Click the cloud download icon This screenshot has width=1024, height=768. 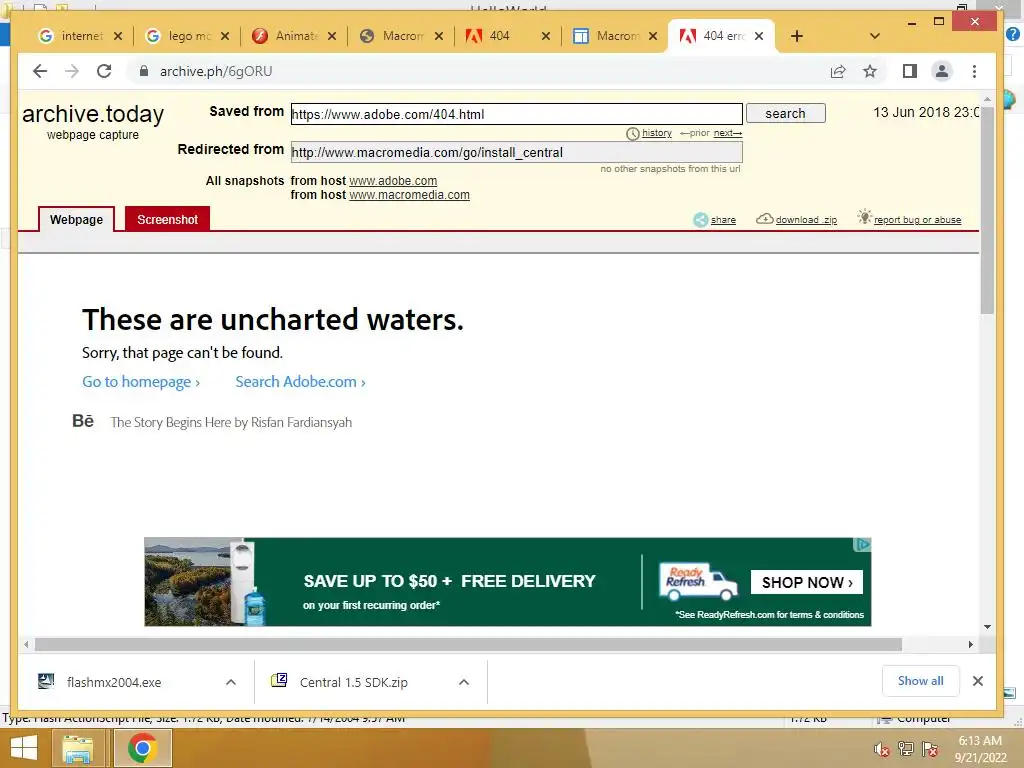click(765, 219)
